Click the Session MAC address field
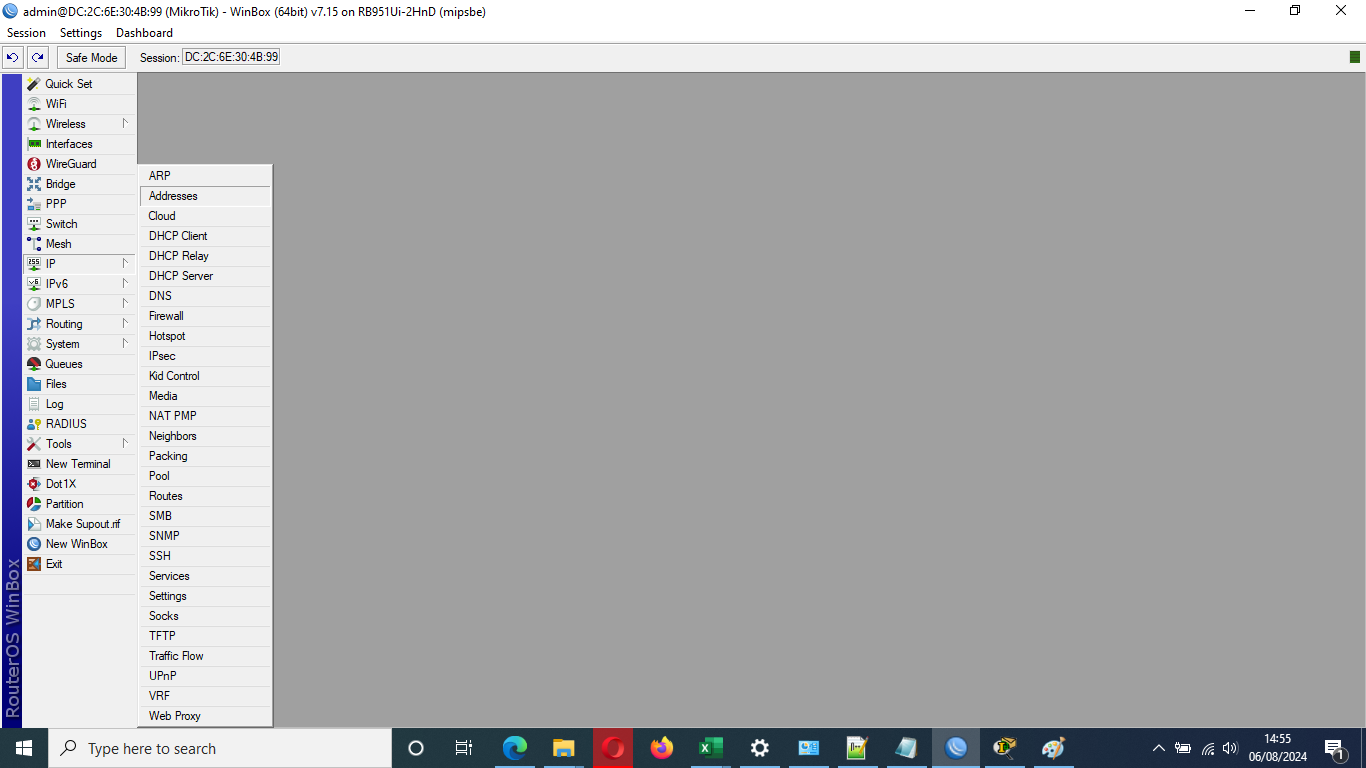This screenshot has height=768, width=1366. [231, 57]
